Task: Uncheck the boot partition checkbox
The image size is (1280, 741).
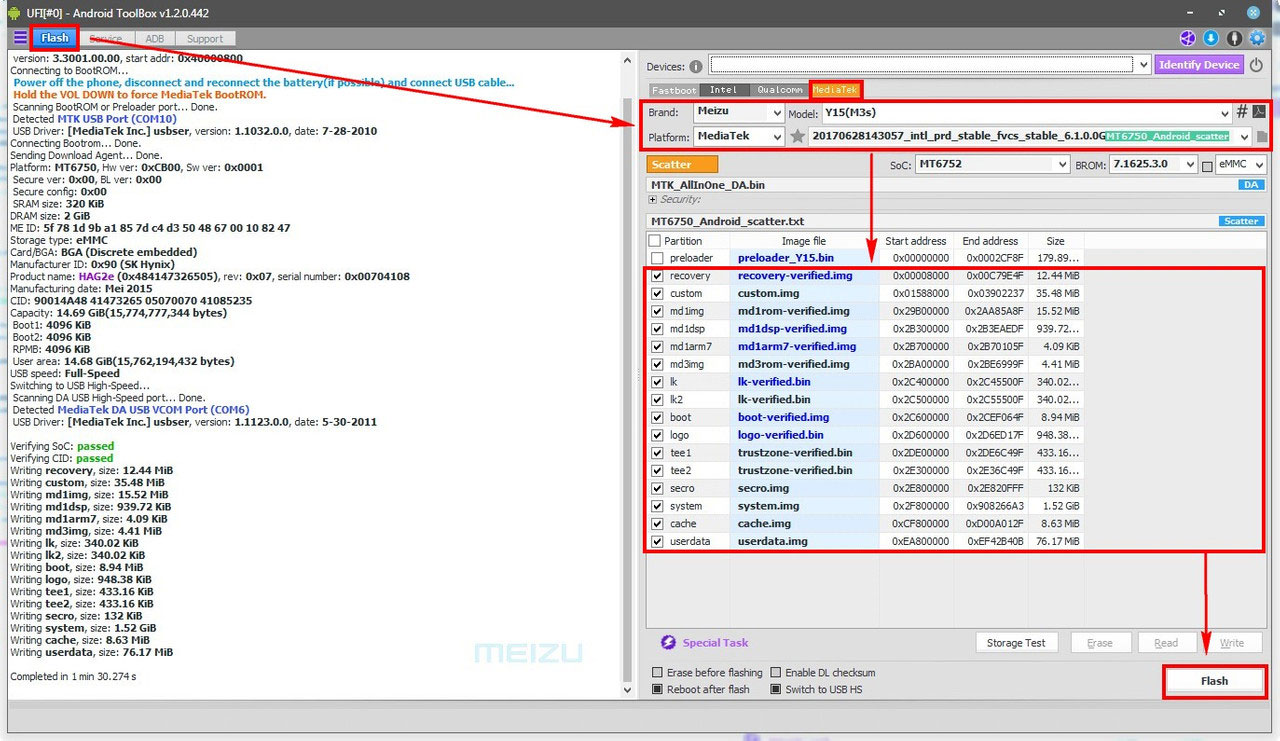Action: coord(657,418)
